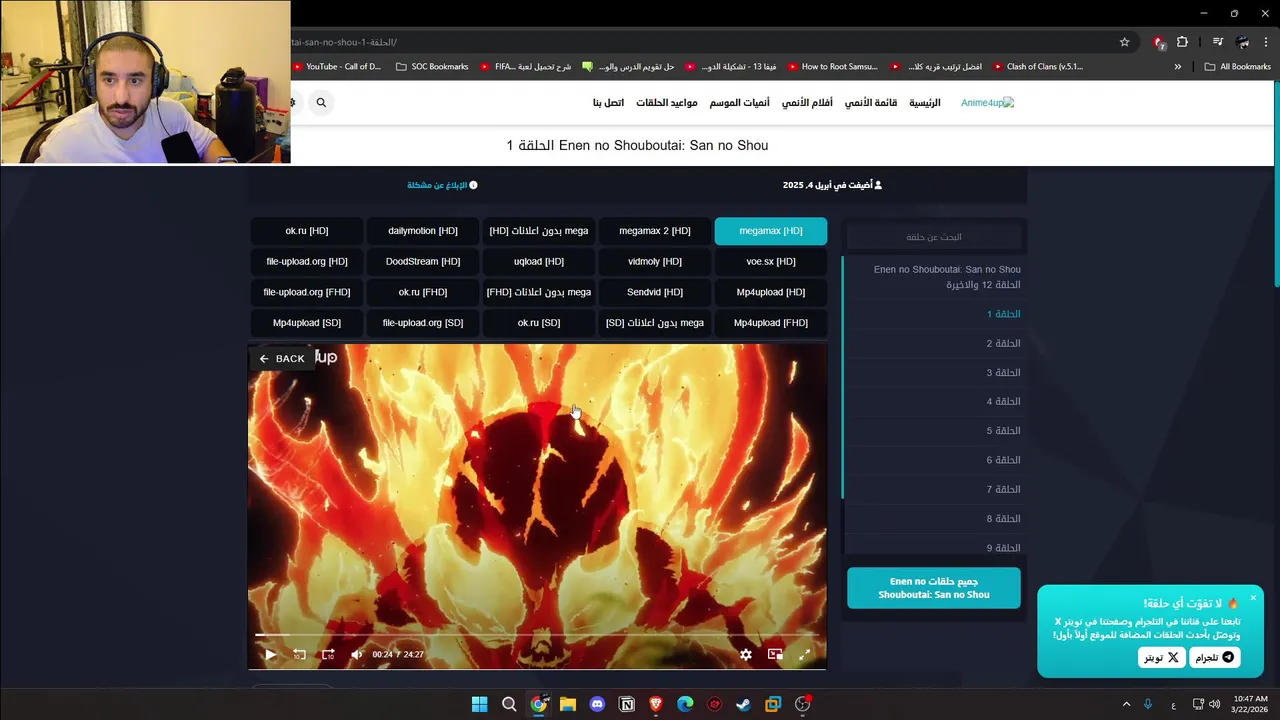This screenshot has height=720, width=1280.
Task: Select the voe.sx [HD] server
Action: point(771,262)
